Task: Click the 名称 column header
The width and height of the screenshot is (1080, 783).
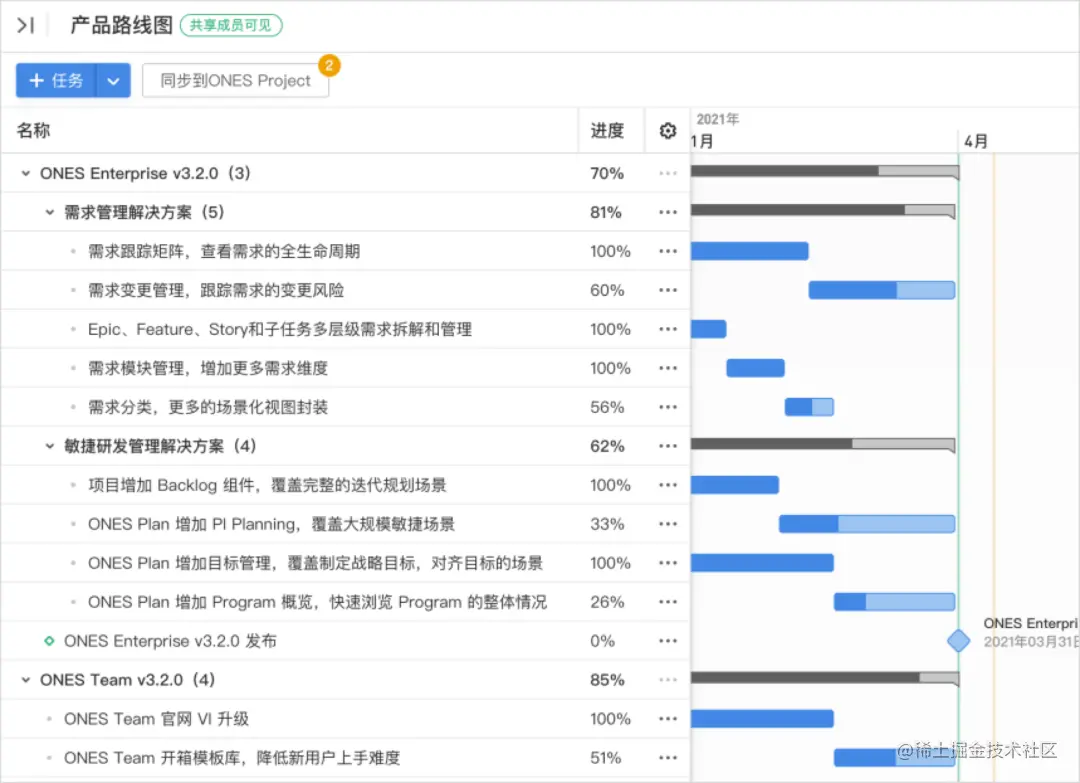Action: click(x=34, y=131)
